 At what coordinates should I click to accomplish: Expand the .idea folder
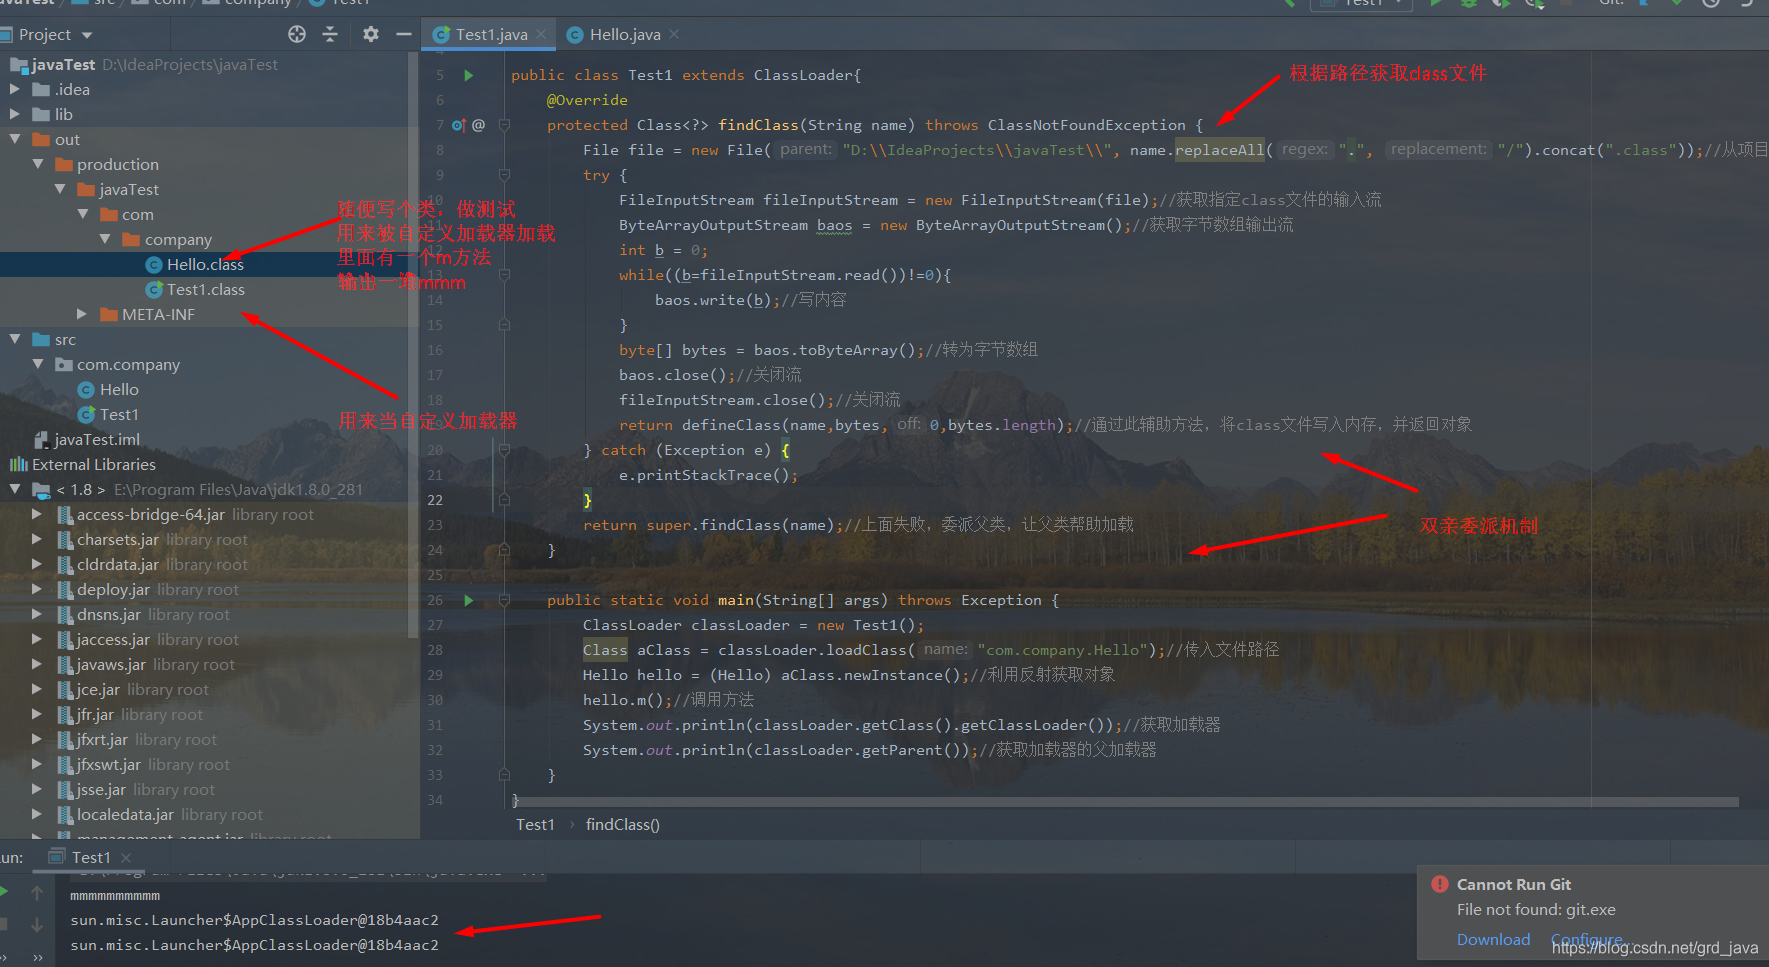(x=15, y=89)
